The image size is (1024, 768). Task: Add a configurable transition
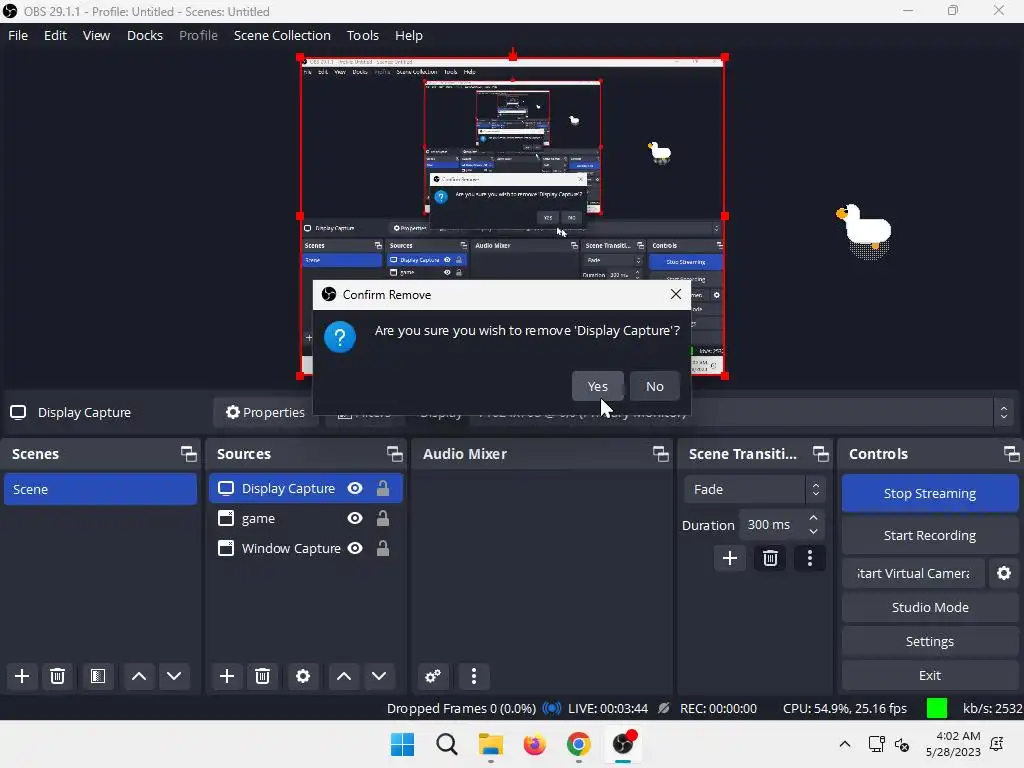729,558
